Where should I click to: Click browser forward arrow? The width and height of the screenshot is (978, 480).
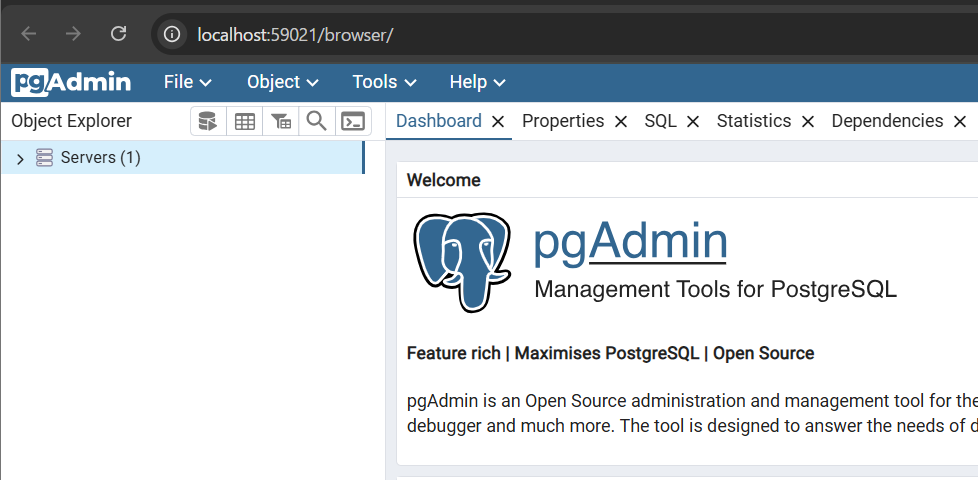coord(73,34)
